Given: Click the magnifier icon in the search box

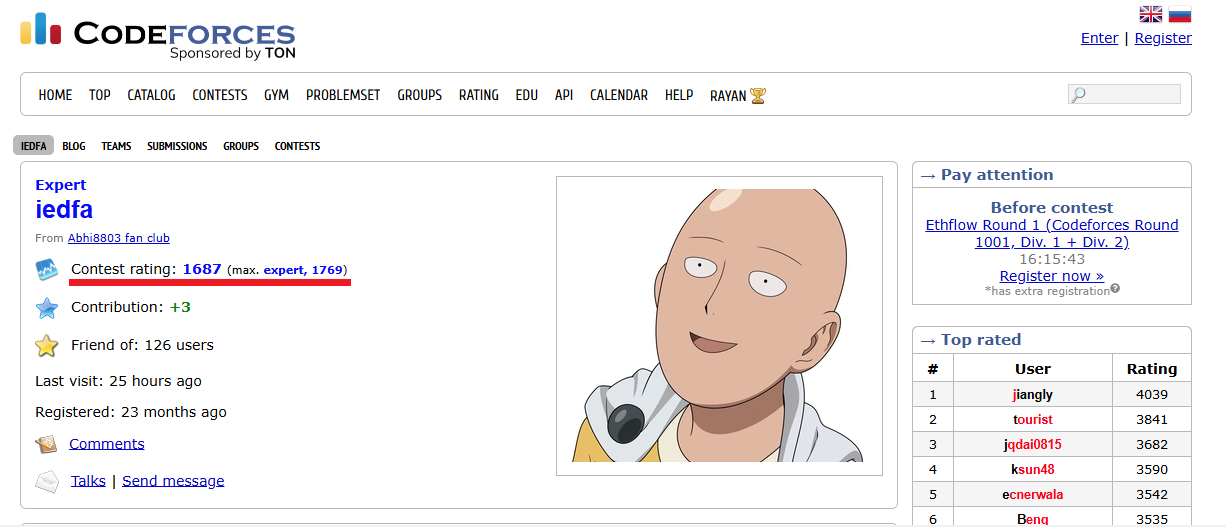Looking at the screenshot, I should 1078,95.
